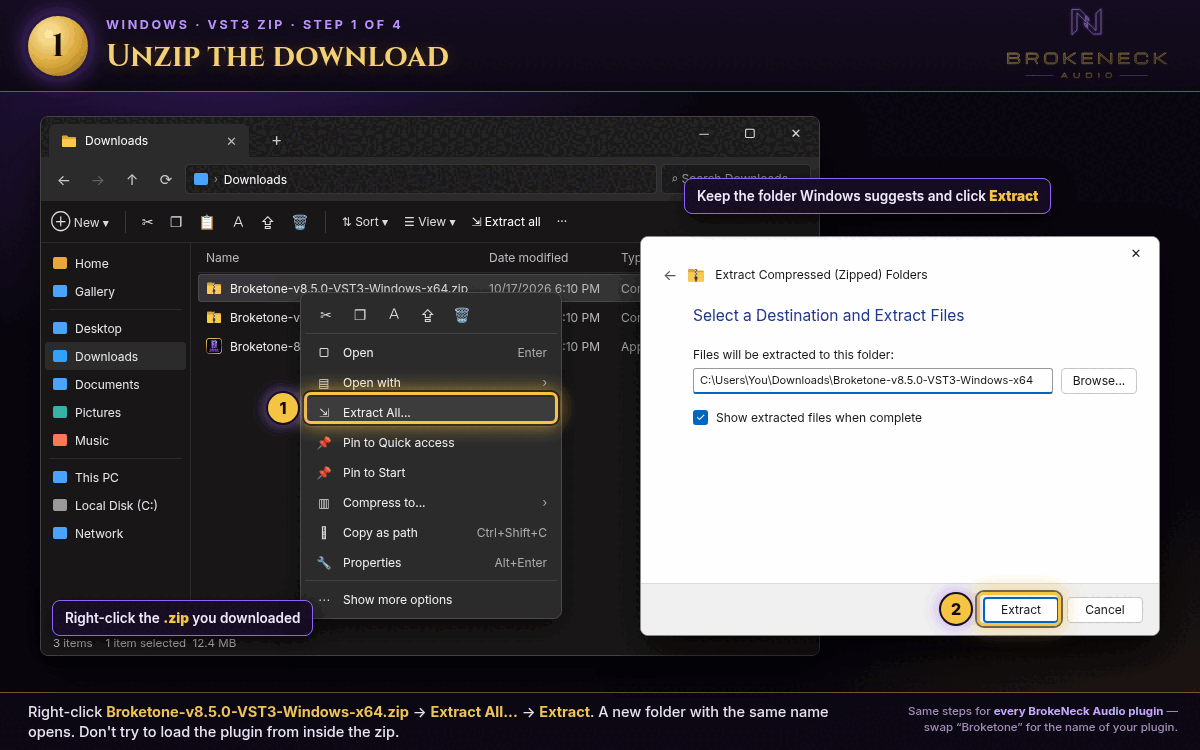Click the folder icon in the address bar
This screenshot has width=1200, height=750.
tap(201, 180)
